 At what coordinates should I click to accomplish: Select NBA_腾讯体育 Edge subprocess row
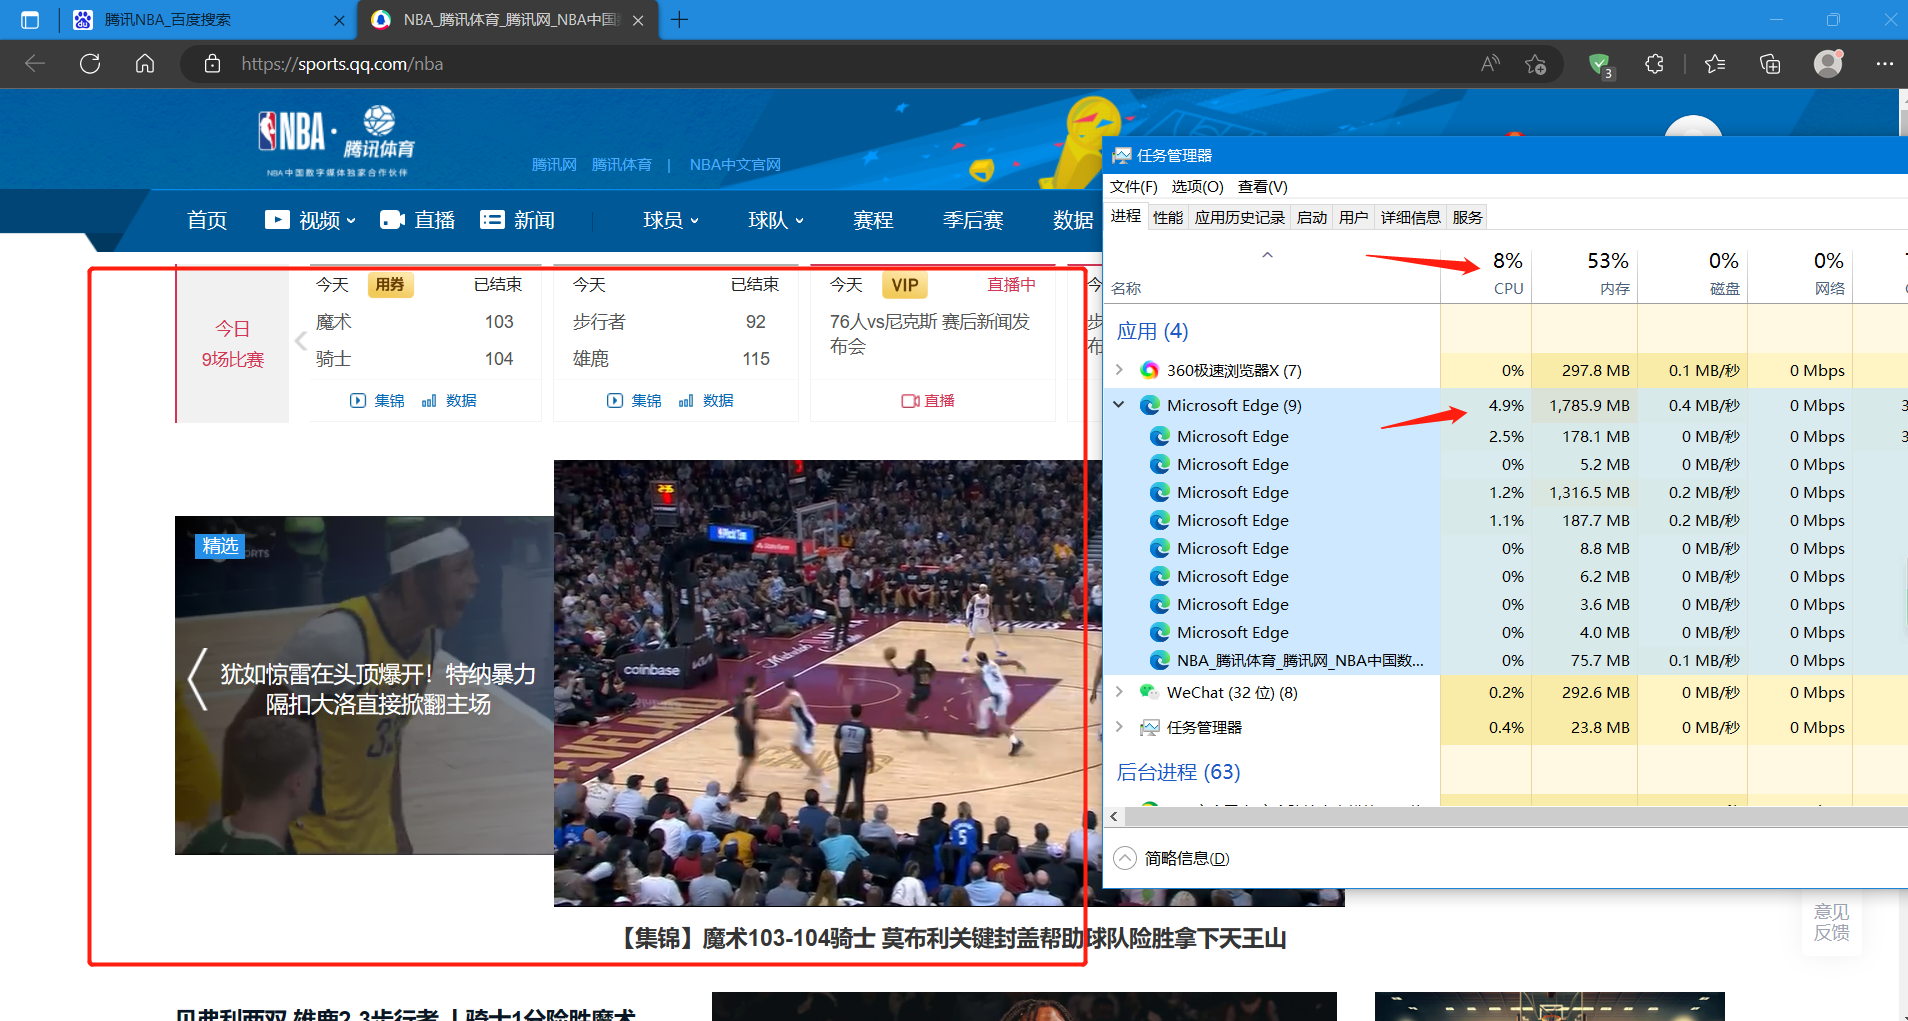point(1505,660)
